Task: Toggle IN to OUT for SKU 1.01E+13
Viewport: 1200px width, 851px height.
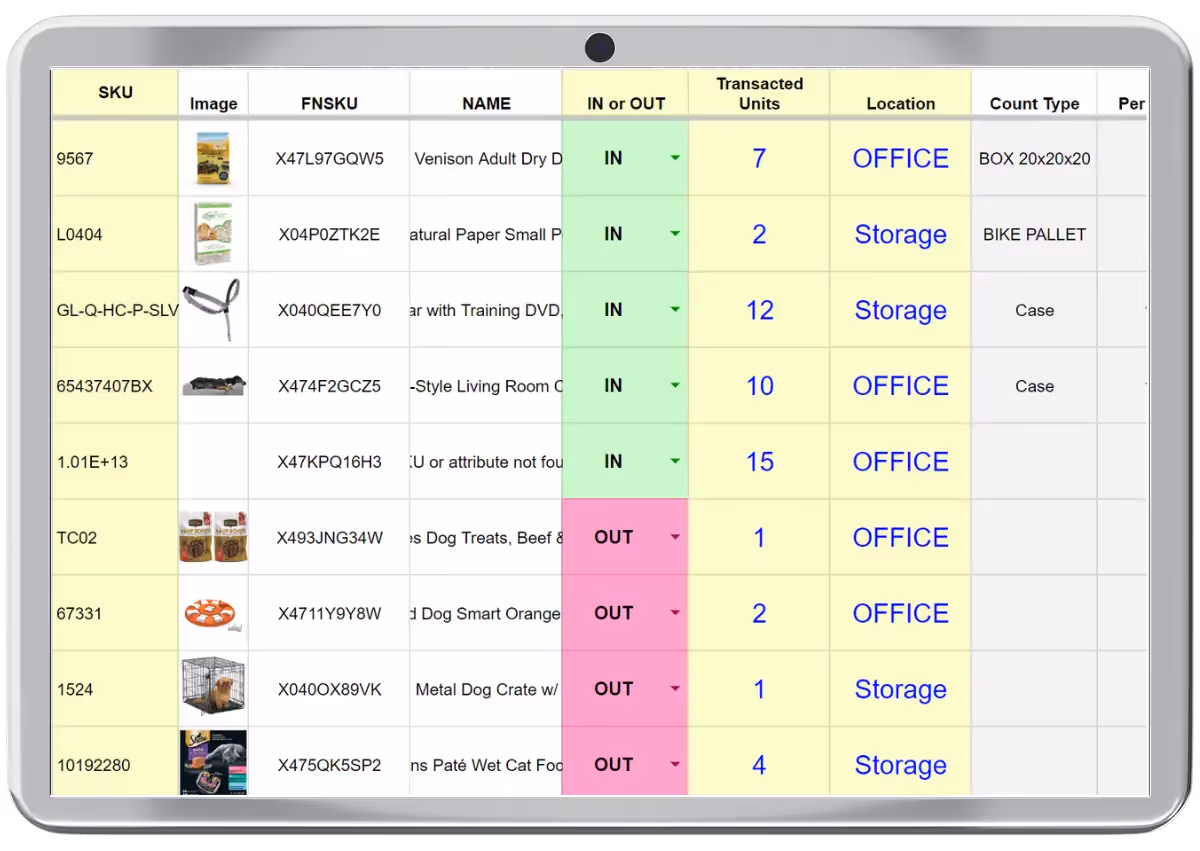Action: pyautogui.click(x=625, y=461)
